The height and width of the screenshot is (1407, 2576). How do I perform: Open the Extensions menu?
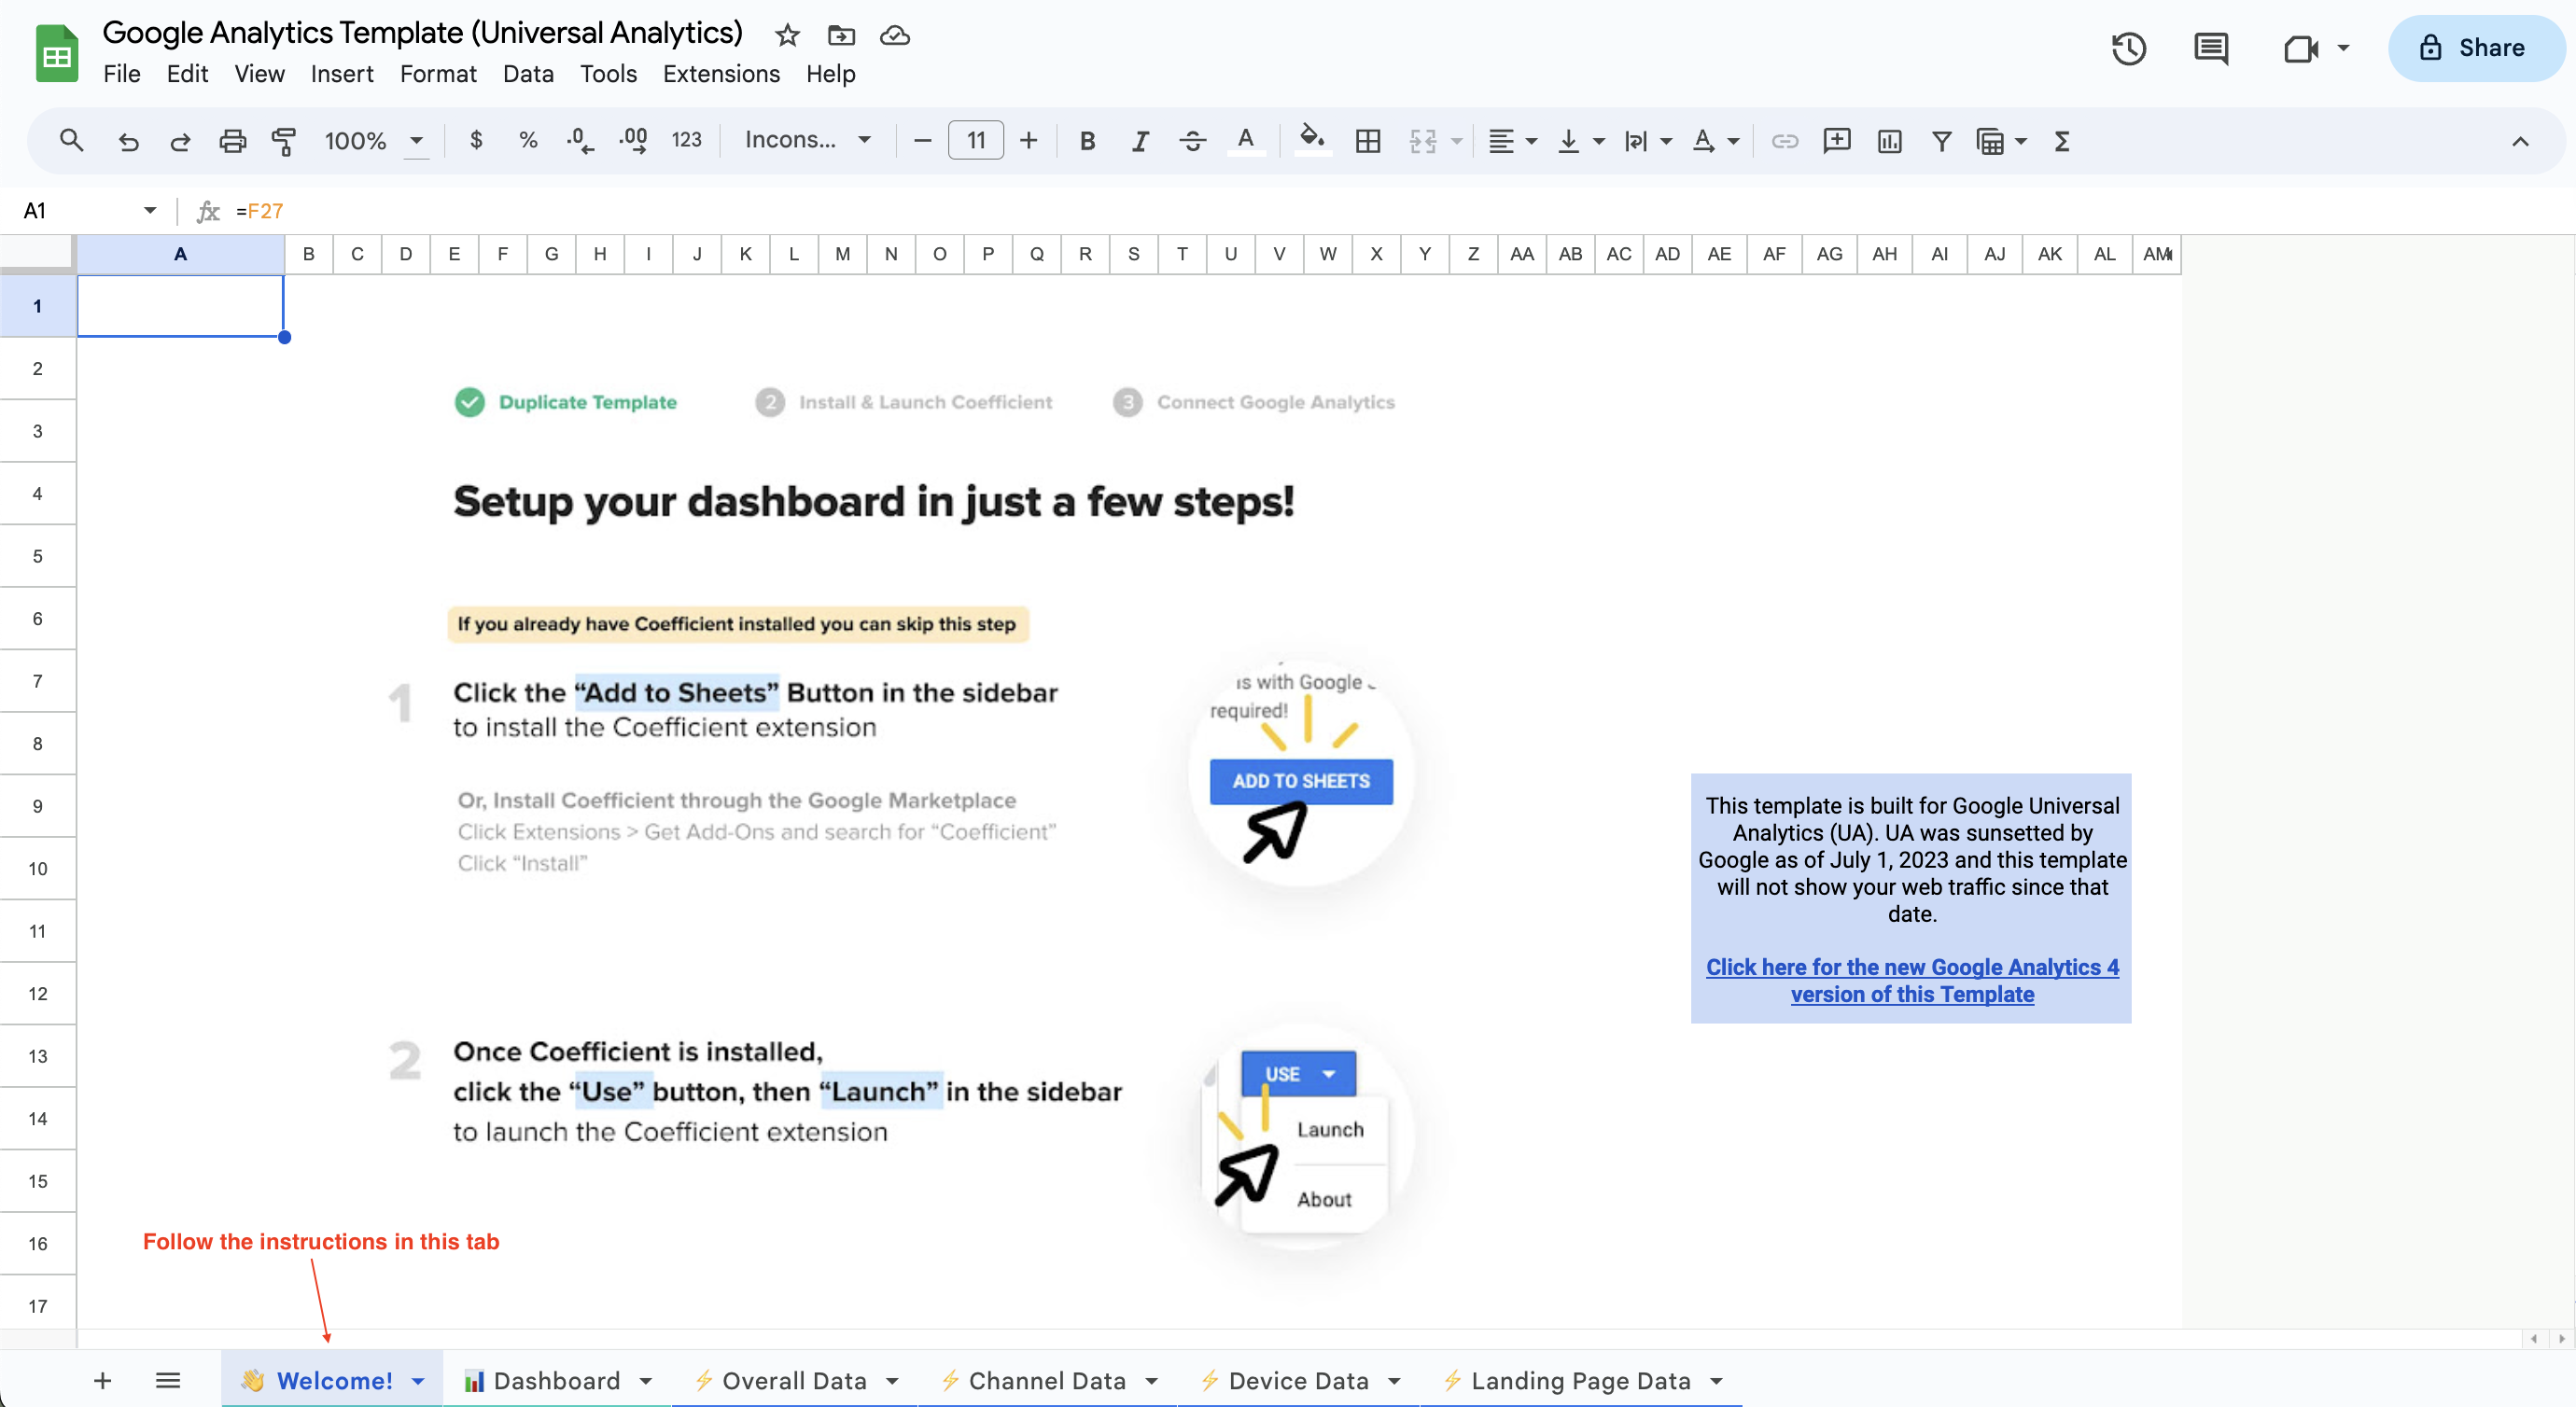tap(721, 74)
